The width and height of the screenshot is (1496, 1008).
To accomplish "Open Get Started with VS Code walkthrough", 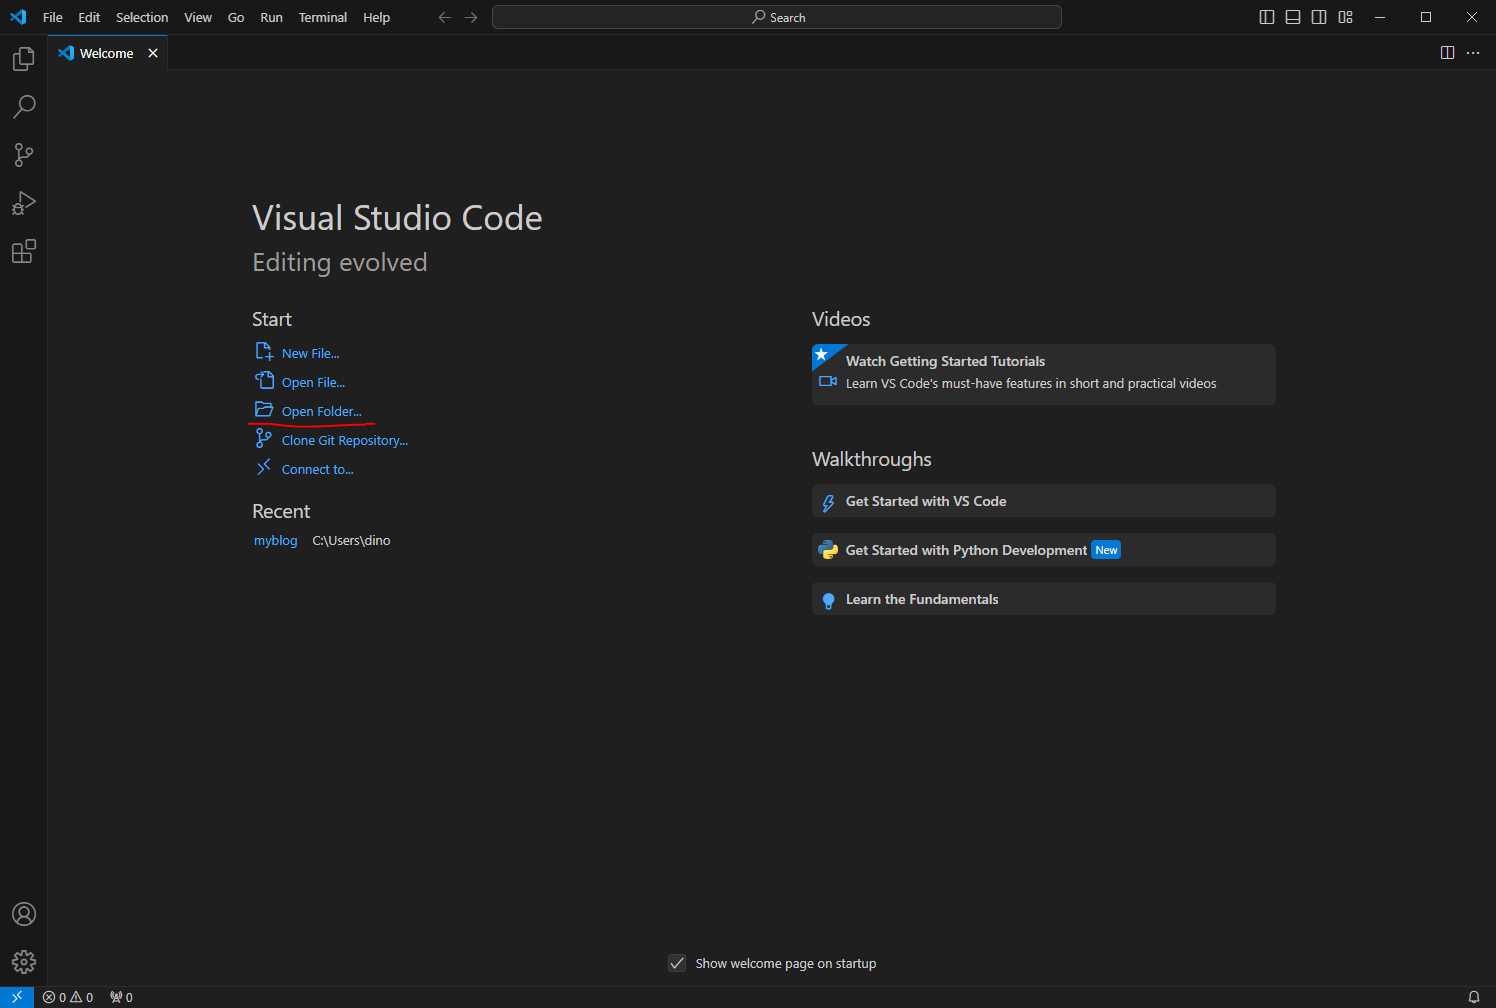I will pyautogui.click(x=1043, y=501).
